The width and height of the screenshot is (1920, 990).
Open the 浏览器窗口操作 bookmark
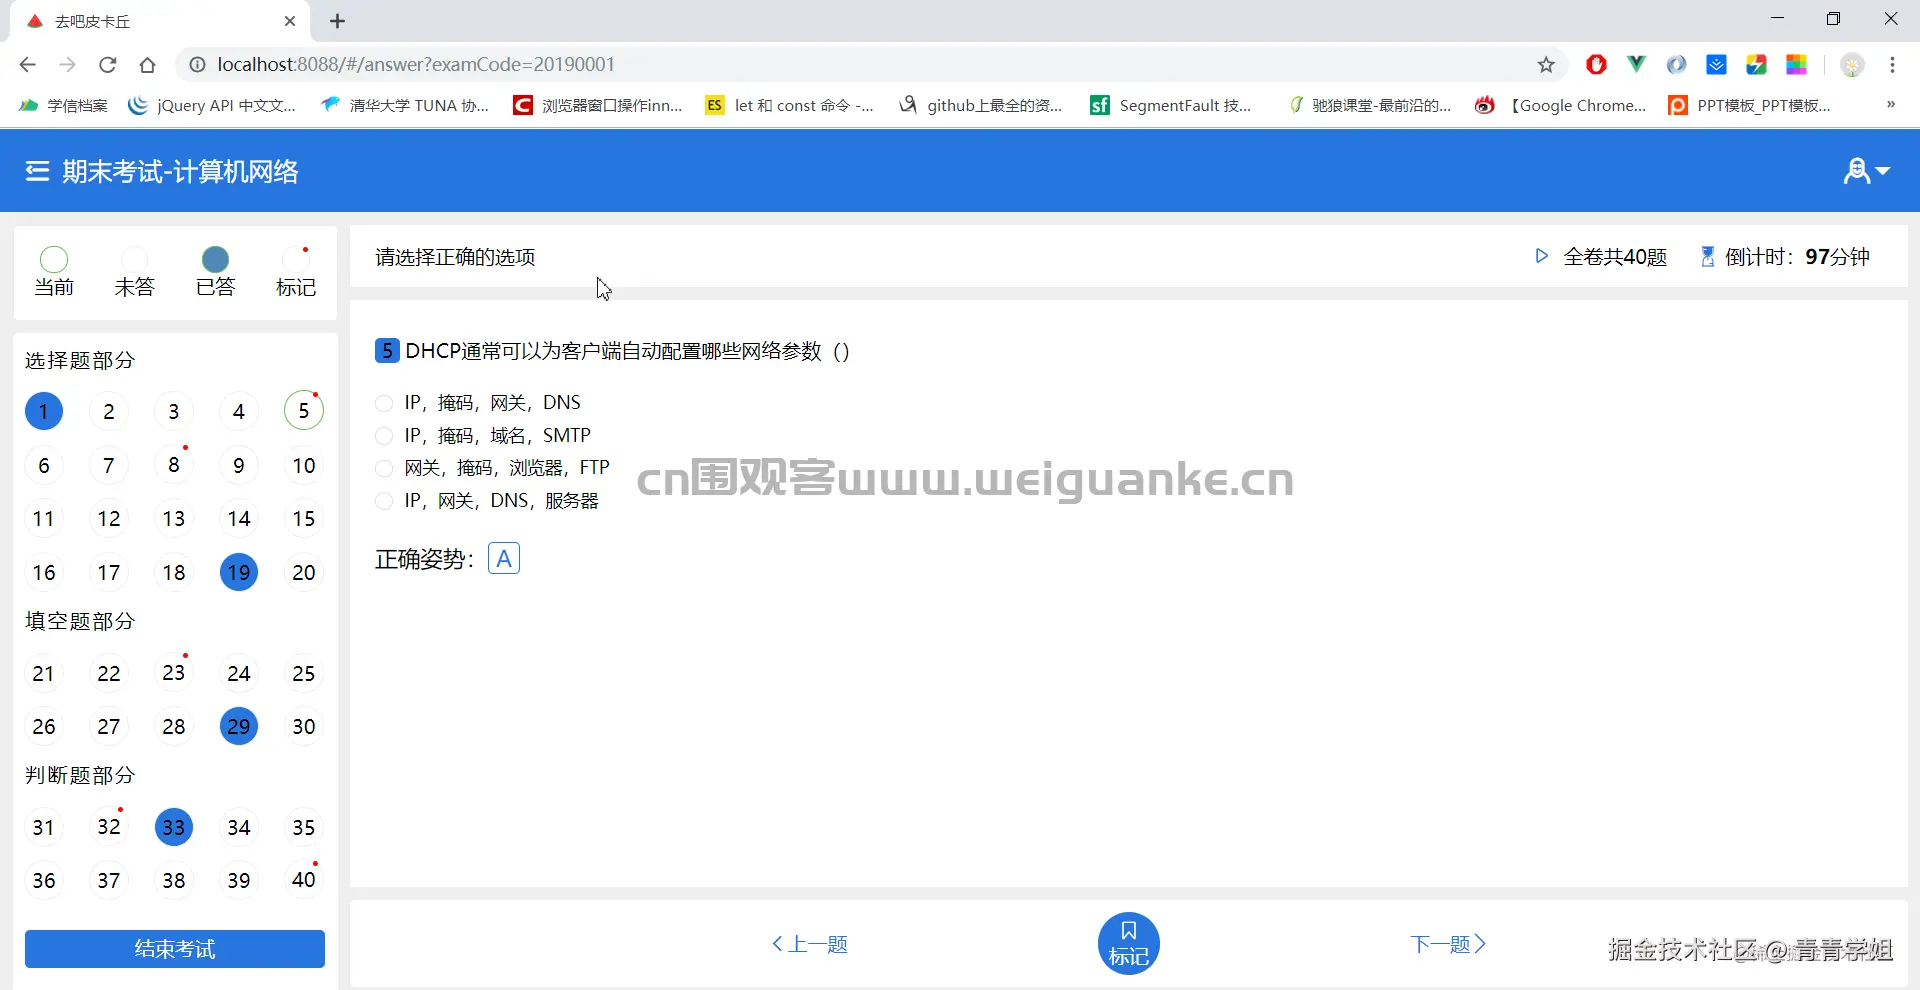pyautogui.click(x=598, y=105)
